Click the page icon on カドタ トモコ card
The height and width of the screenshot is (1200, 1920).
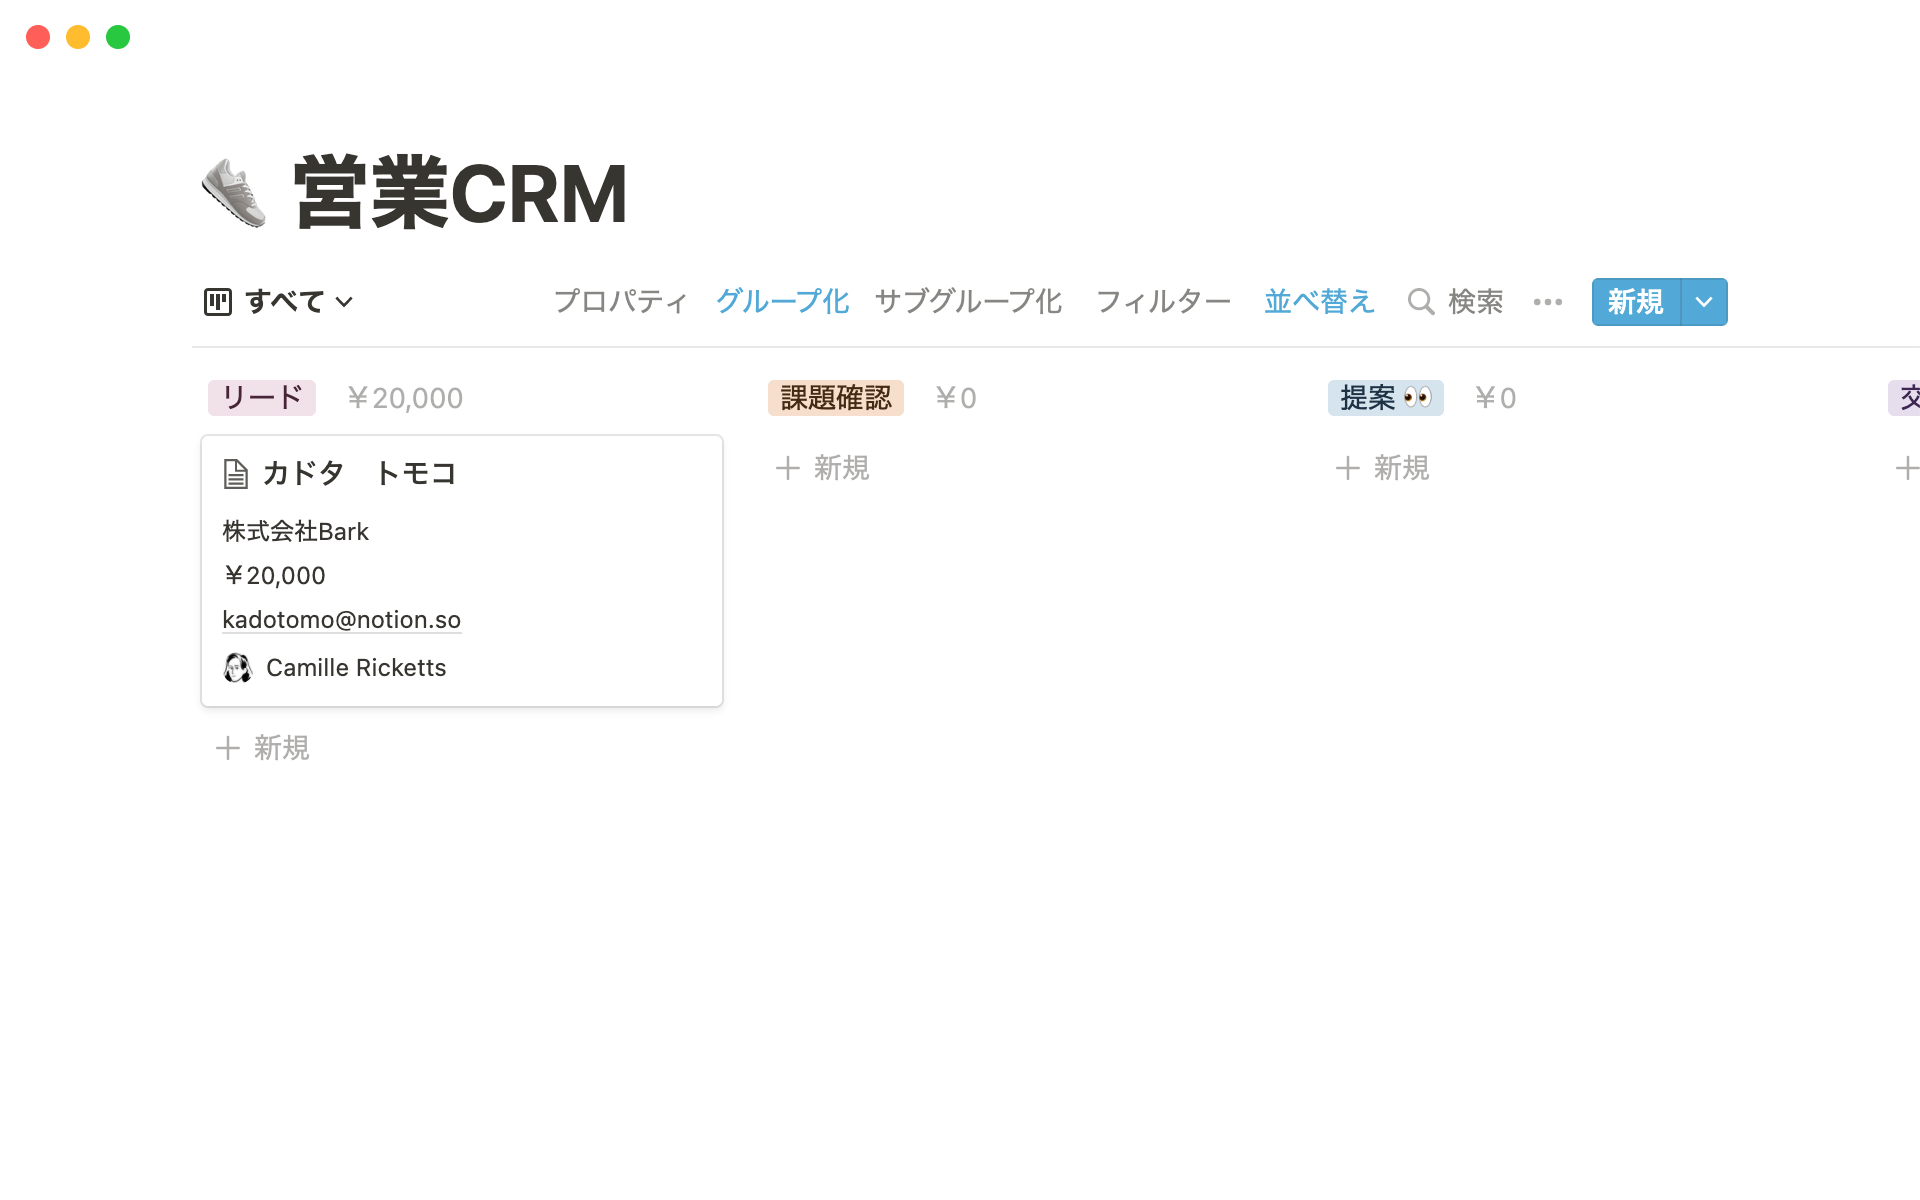point(236,474)
